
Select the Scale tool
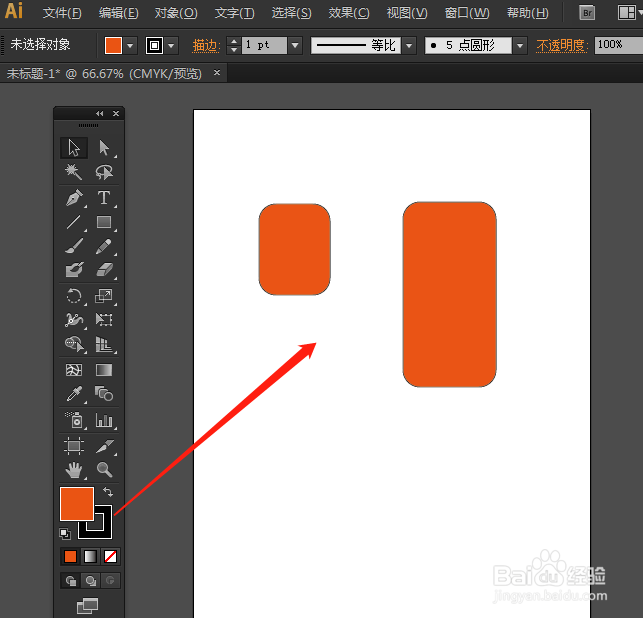(x=104, y=296)
